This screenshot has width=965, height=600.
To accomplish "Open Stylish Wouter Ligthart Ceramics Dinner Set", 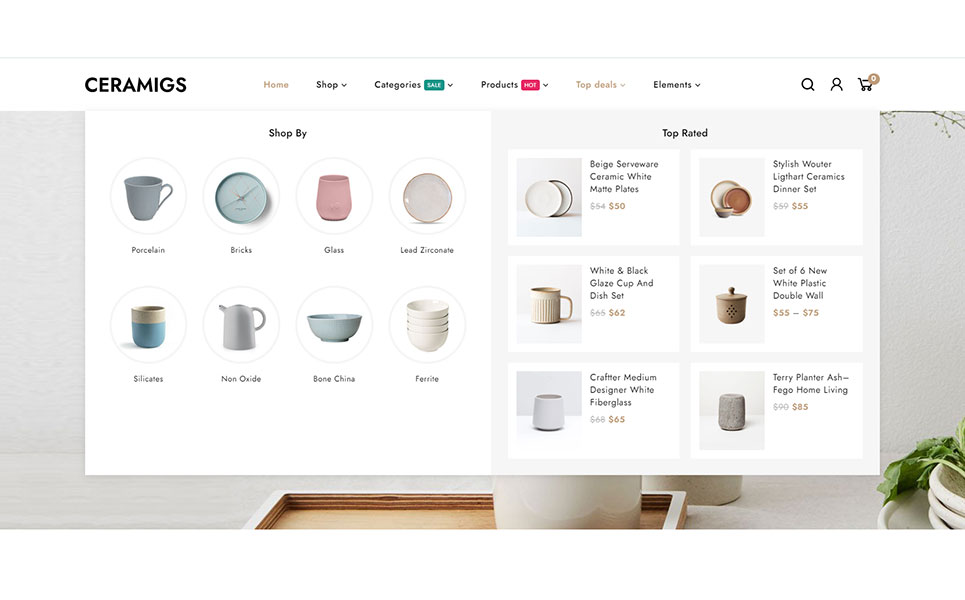I will [x=808, y=177].
